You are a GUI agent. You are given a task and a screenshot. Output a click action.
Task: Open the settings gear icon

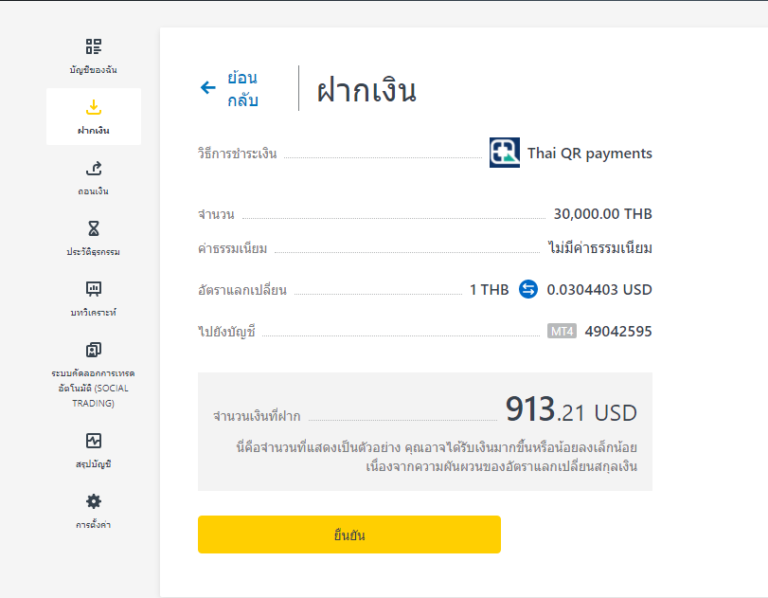[x=94, y=502]
